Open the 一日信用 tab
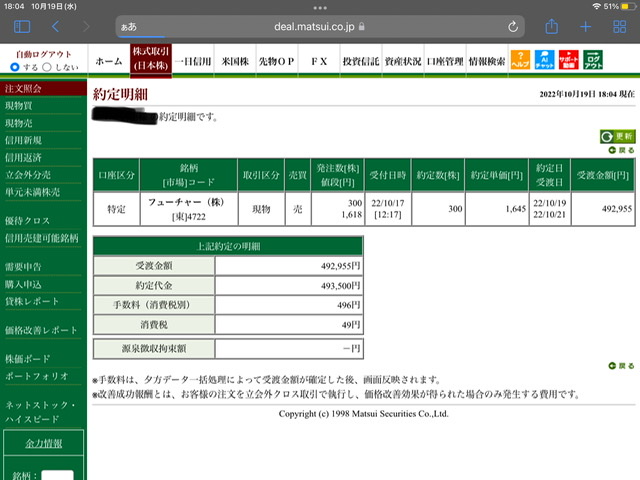Image resolution: width=640 pixels, height=480 pixels. point(193,61)
